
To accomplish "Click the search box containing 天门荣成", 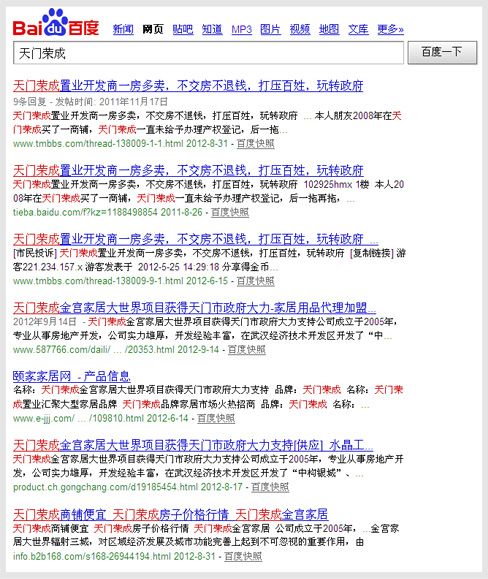I will point(208,53).
